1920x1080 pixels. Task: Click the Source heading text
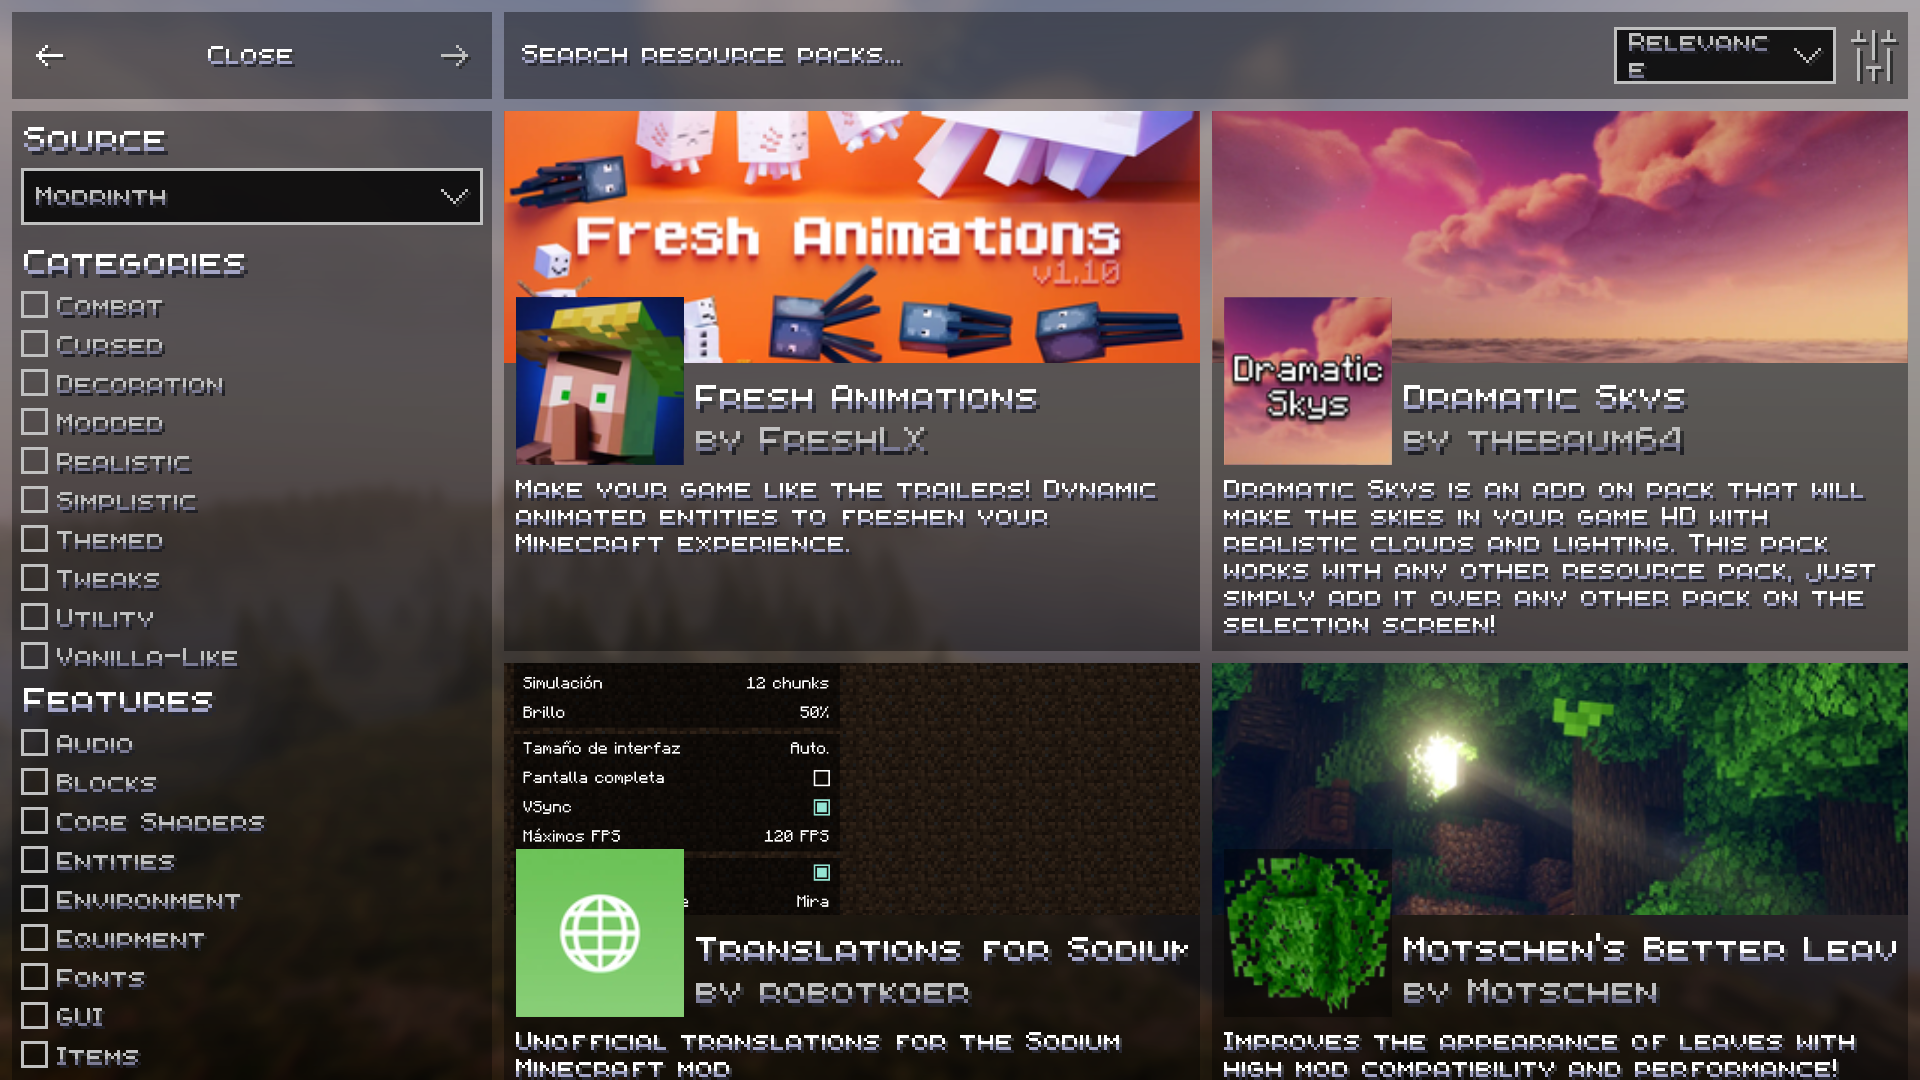coord(94,140)
